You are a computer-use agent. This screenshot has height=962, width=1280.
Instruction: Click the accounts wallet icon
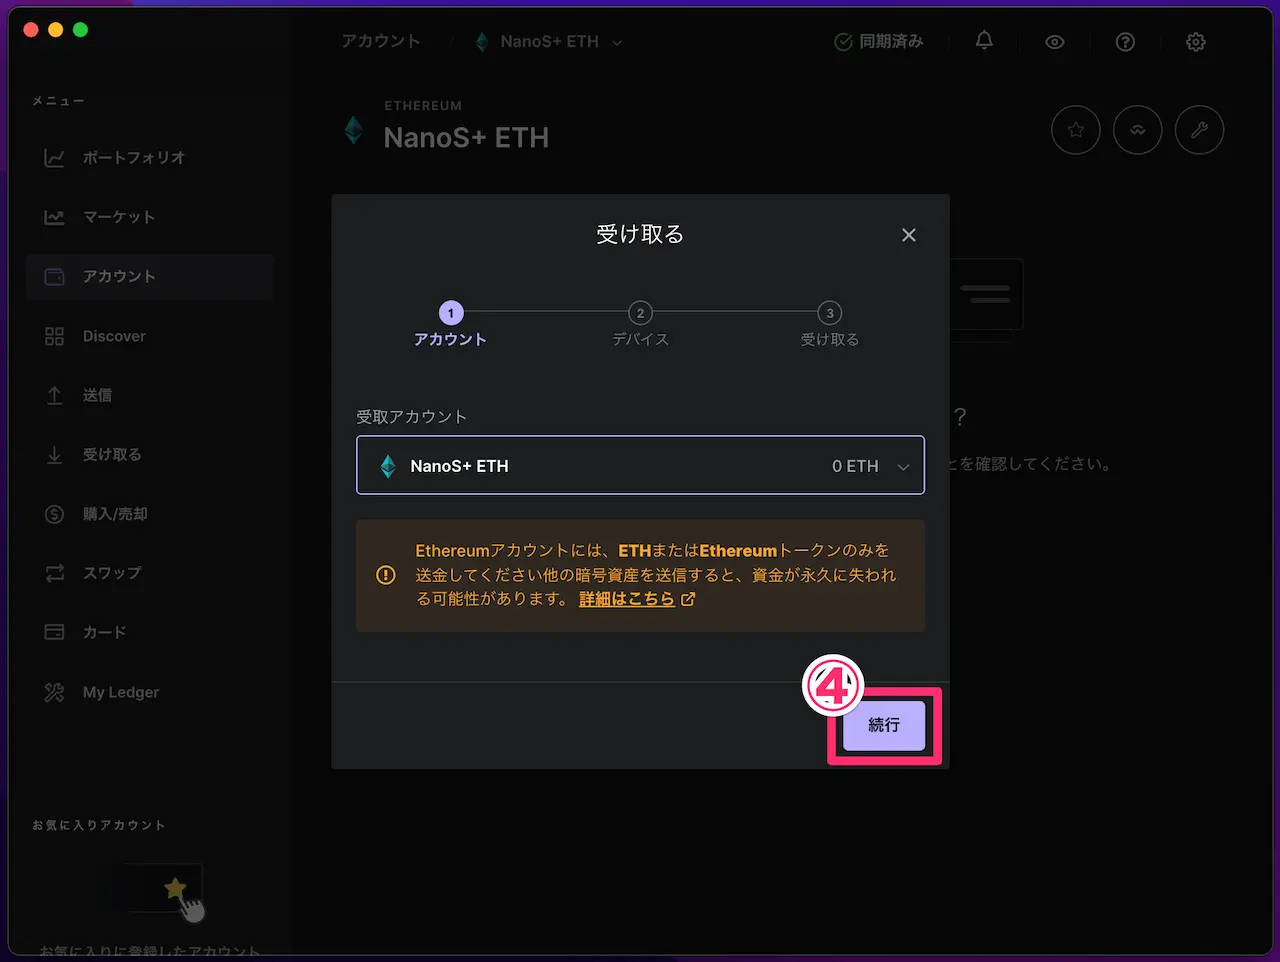pyautogui.click(x=55, y=277)
